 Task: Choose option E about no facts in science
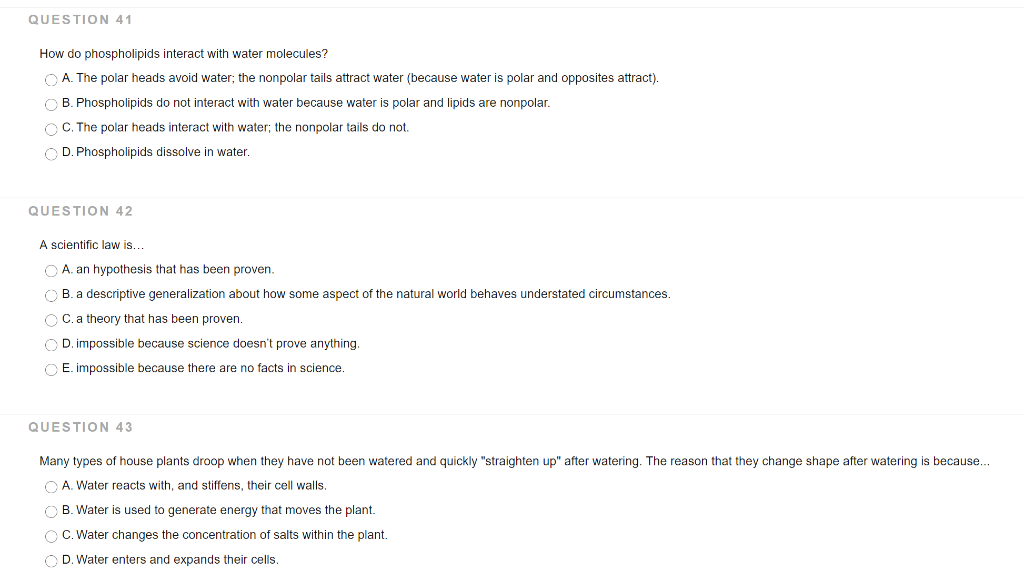(51, 369)
